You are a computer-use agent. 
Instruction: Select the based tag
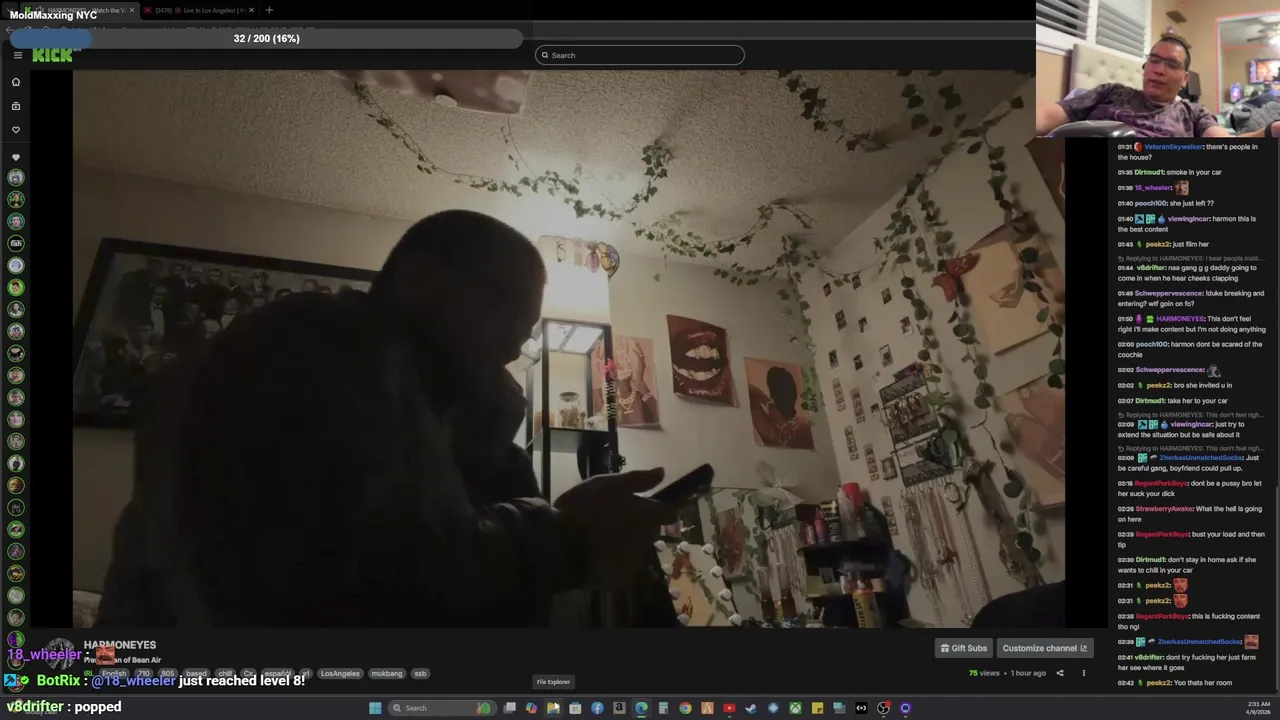pos(197,674)
